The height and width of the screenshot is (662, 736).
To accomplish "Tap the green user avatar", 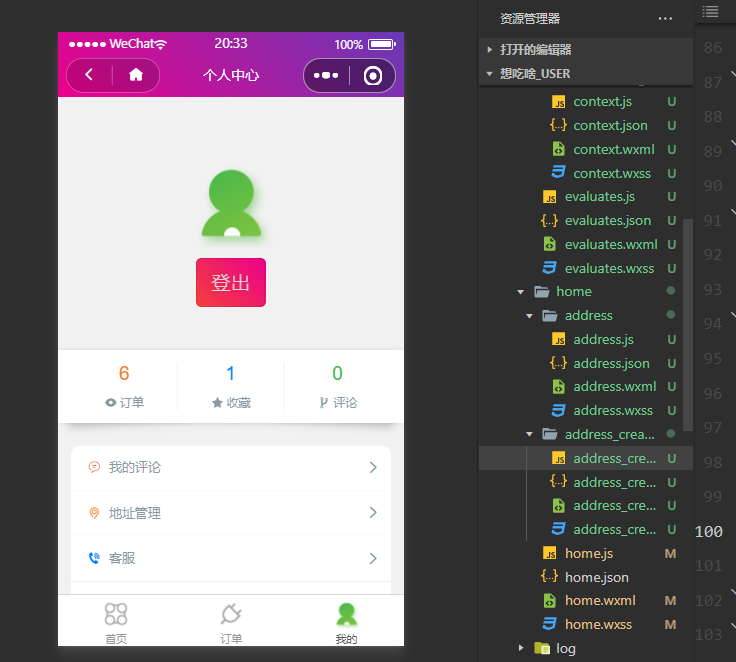I will tap(231, 203).
